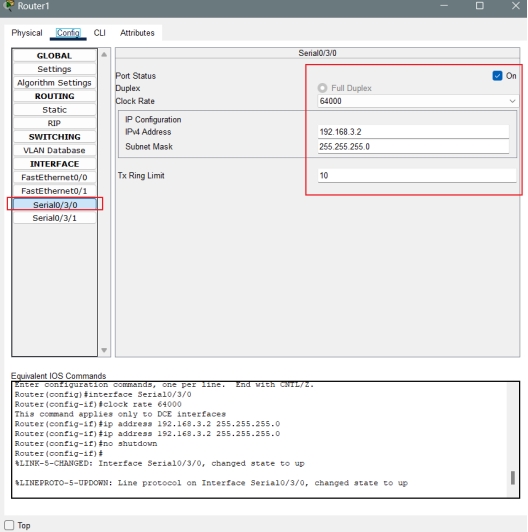Image resolution: width=528 pixels, height=532 pixels.
Task: Open VLAN Database
Action: tap(54, 150)
